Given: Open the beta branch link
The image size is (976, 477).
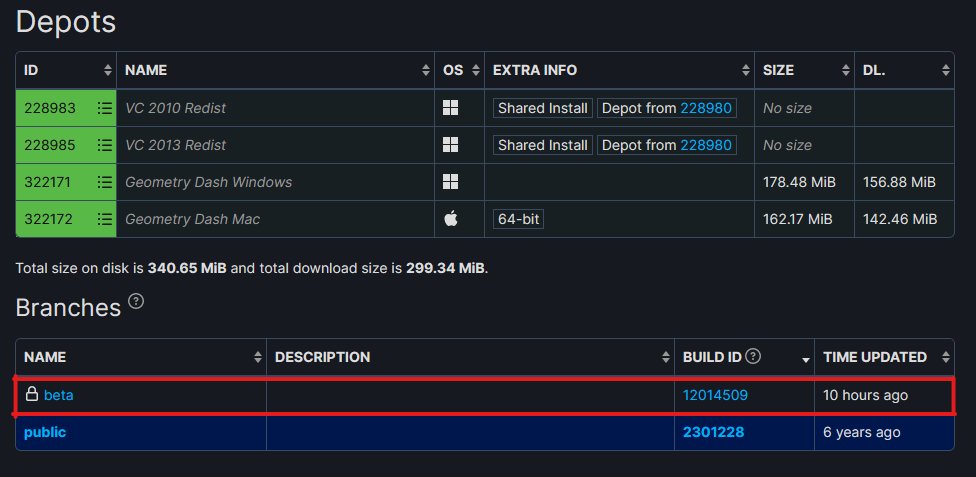Looking at the screenshot, I should [x=59, y=395].
